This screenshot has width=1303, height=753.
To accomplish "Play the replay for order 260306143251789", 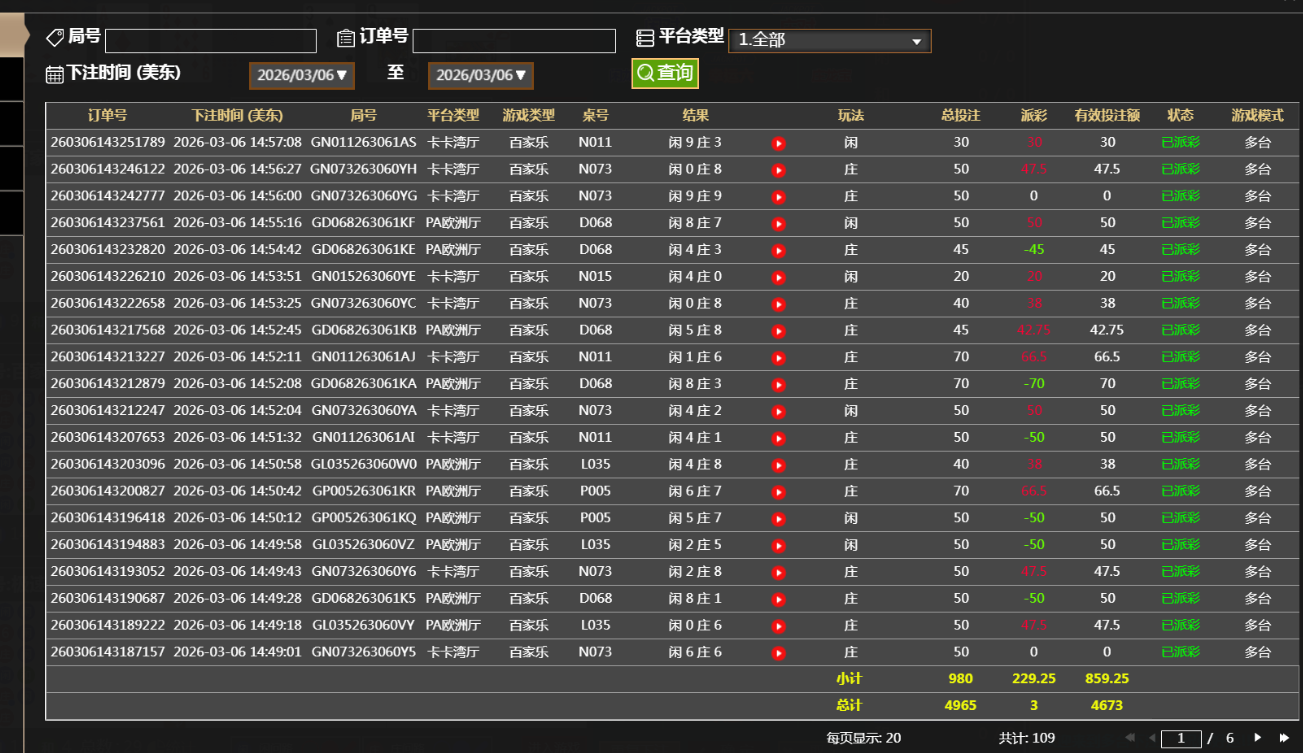I will point(779,143).
